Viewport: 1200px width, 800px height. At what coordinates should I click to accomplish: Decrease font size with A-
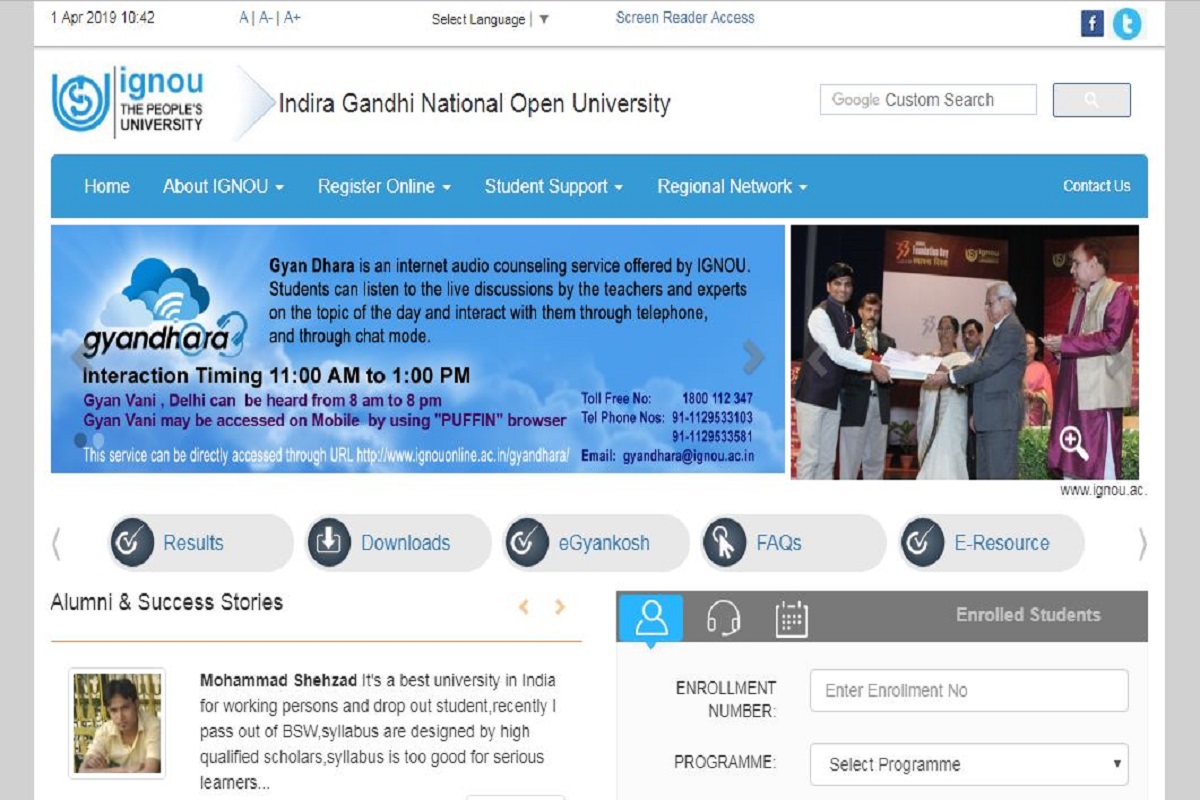tap(266, 18)
